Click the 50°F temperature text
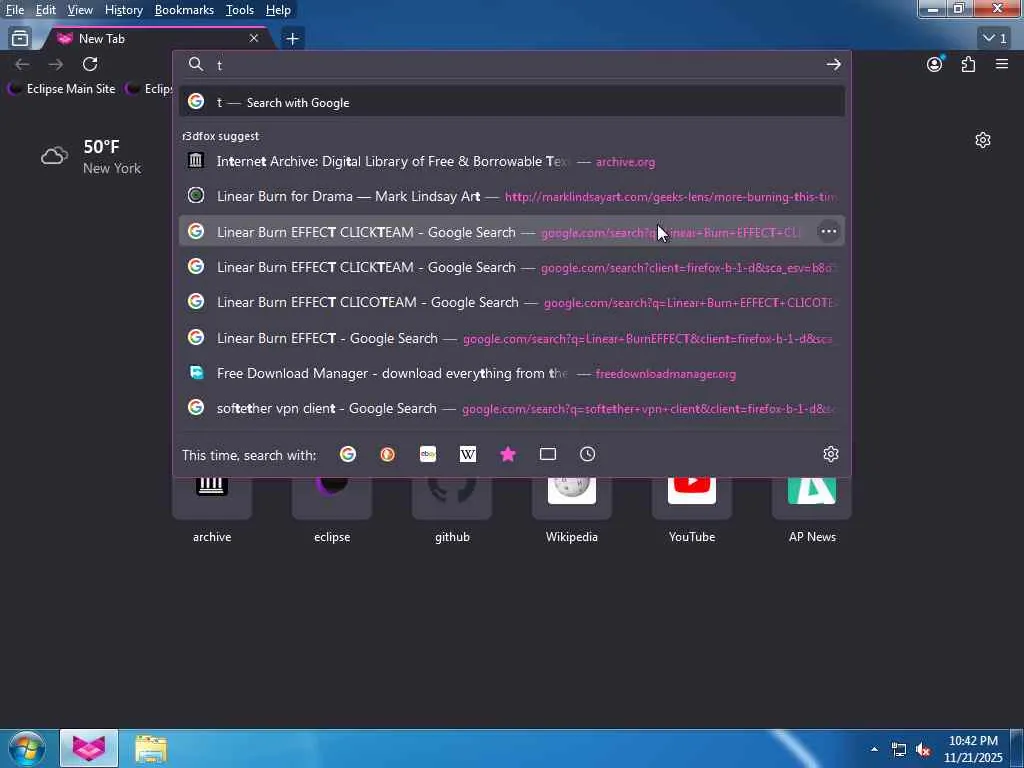 (101, 147)
